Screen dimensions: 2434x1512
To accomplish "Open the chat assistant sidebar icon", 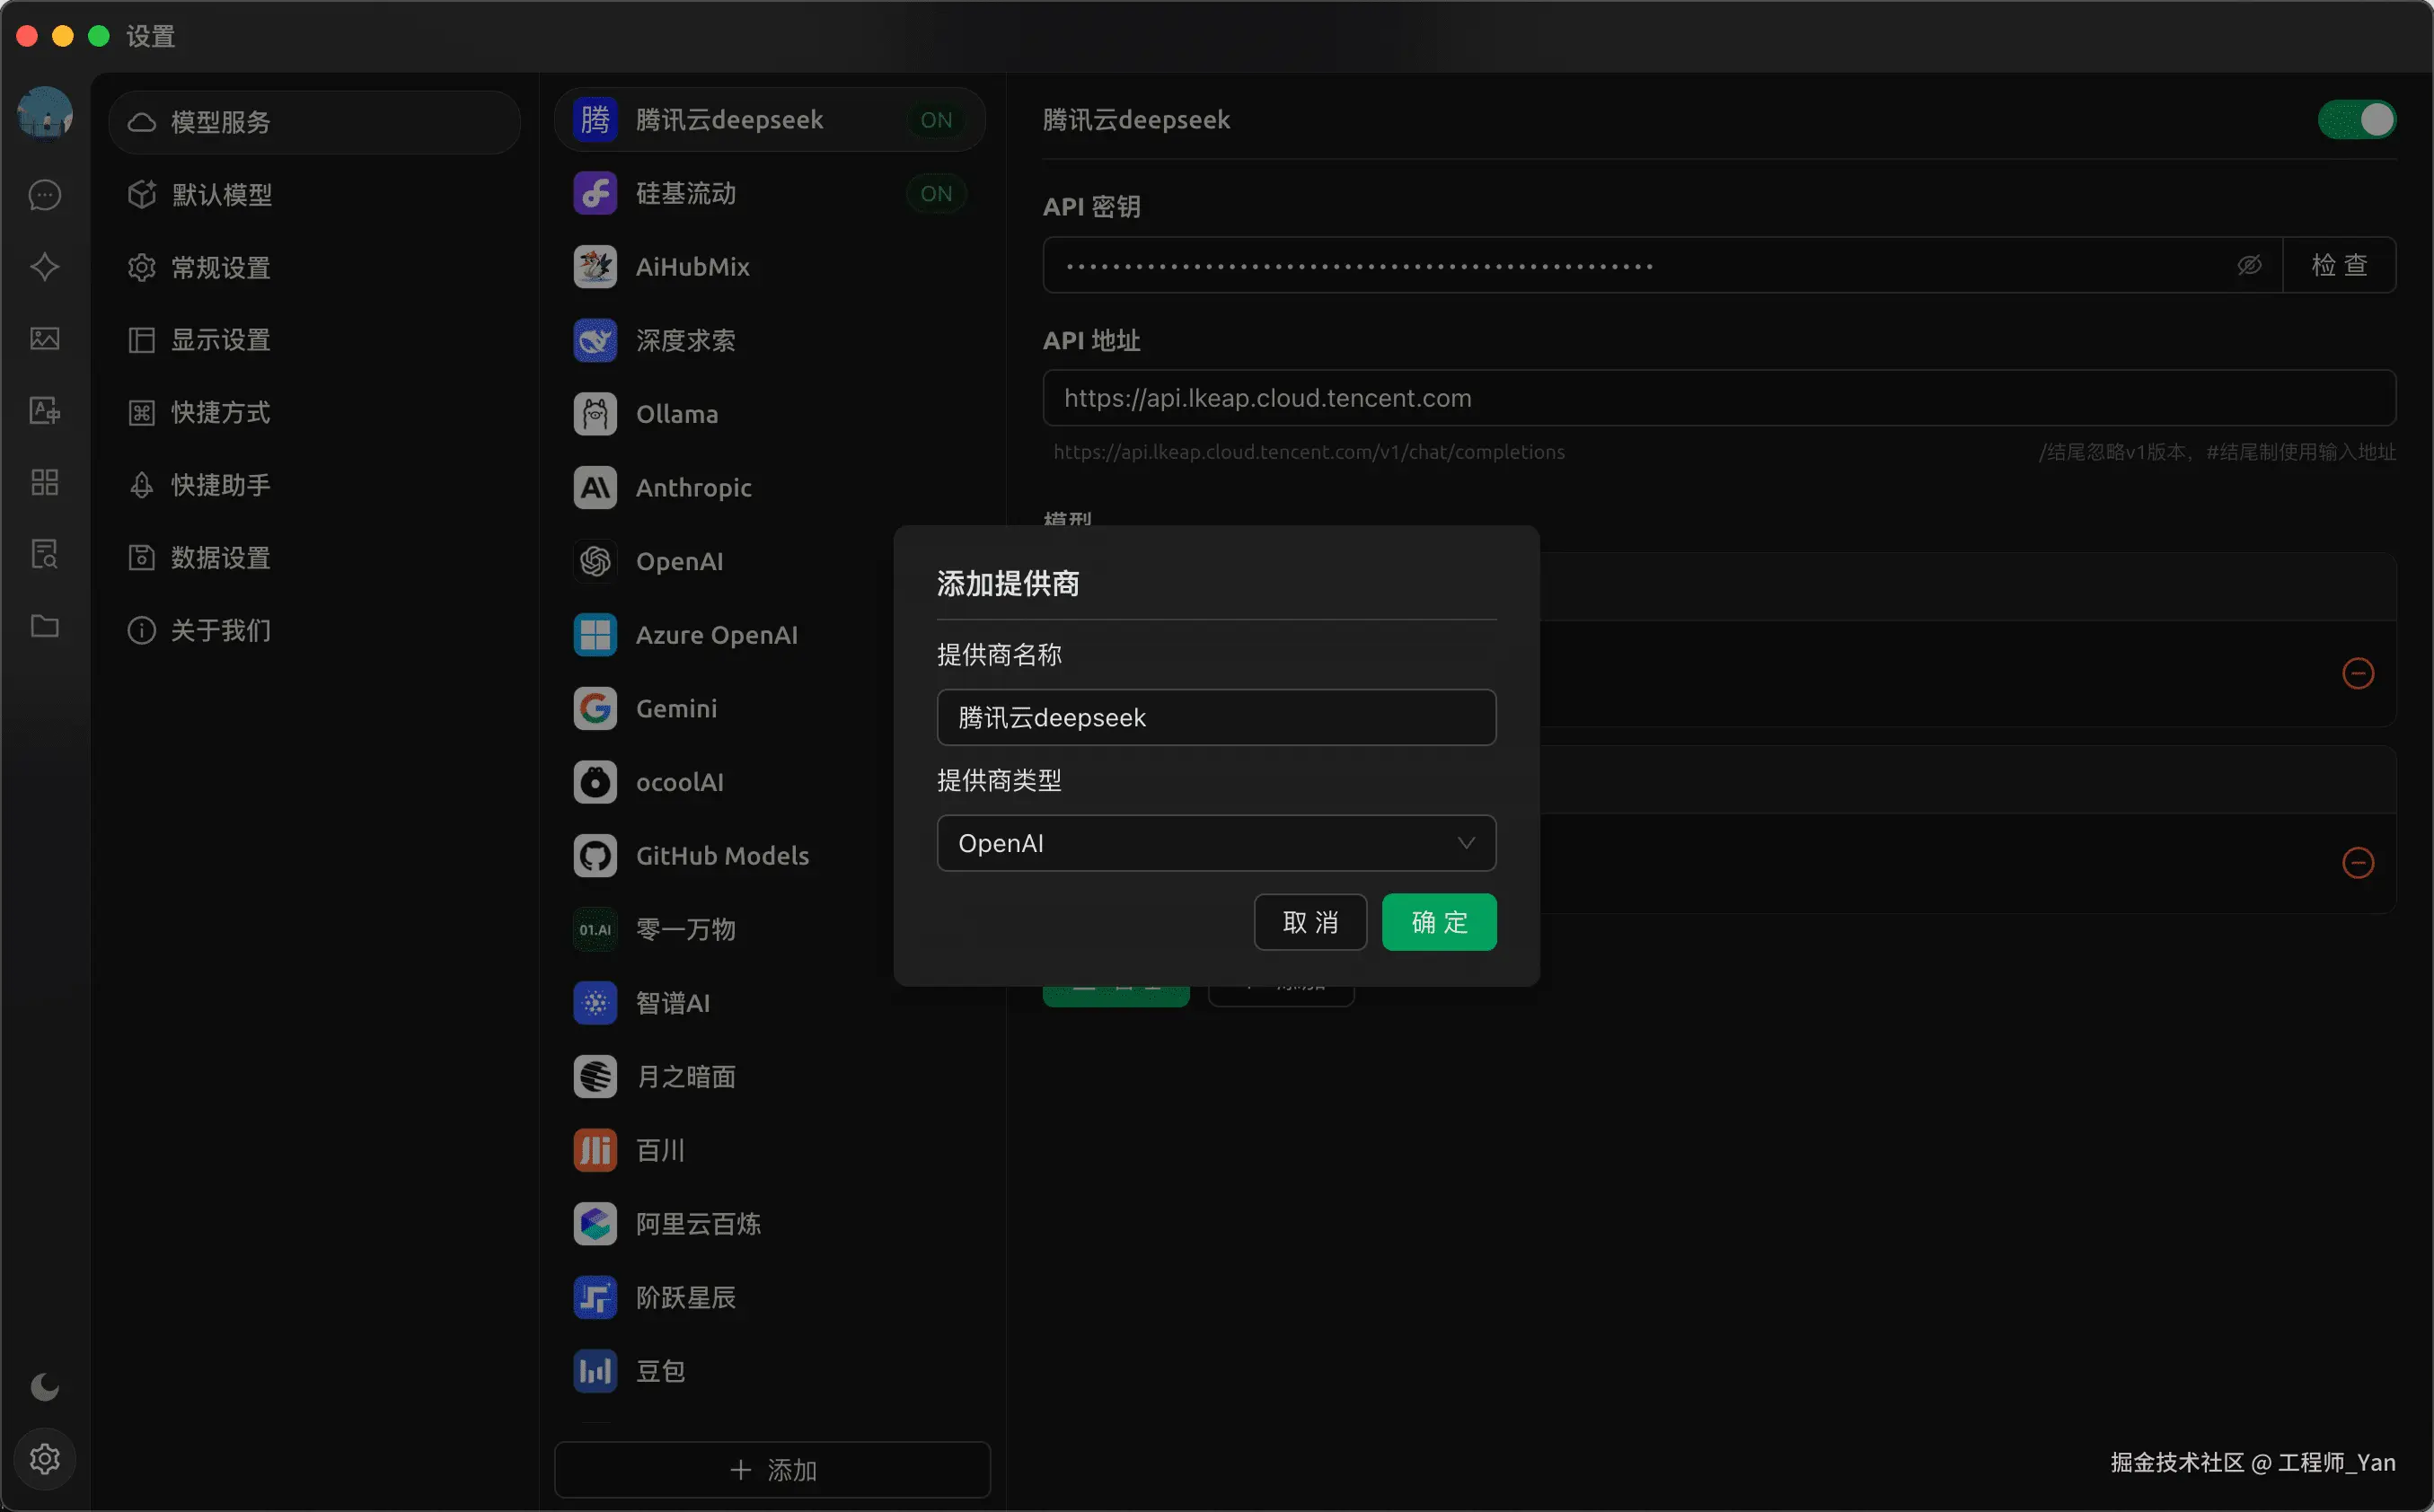I will (45, 195).
